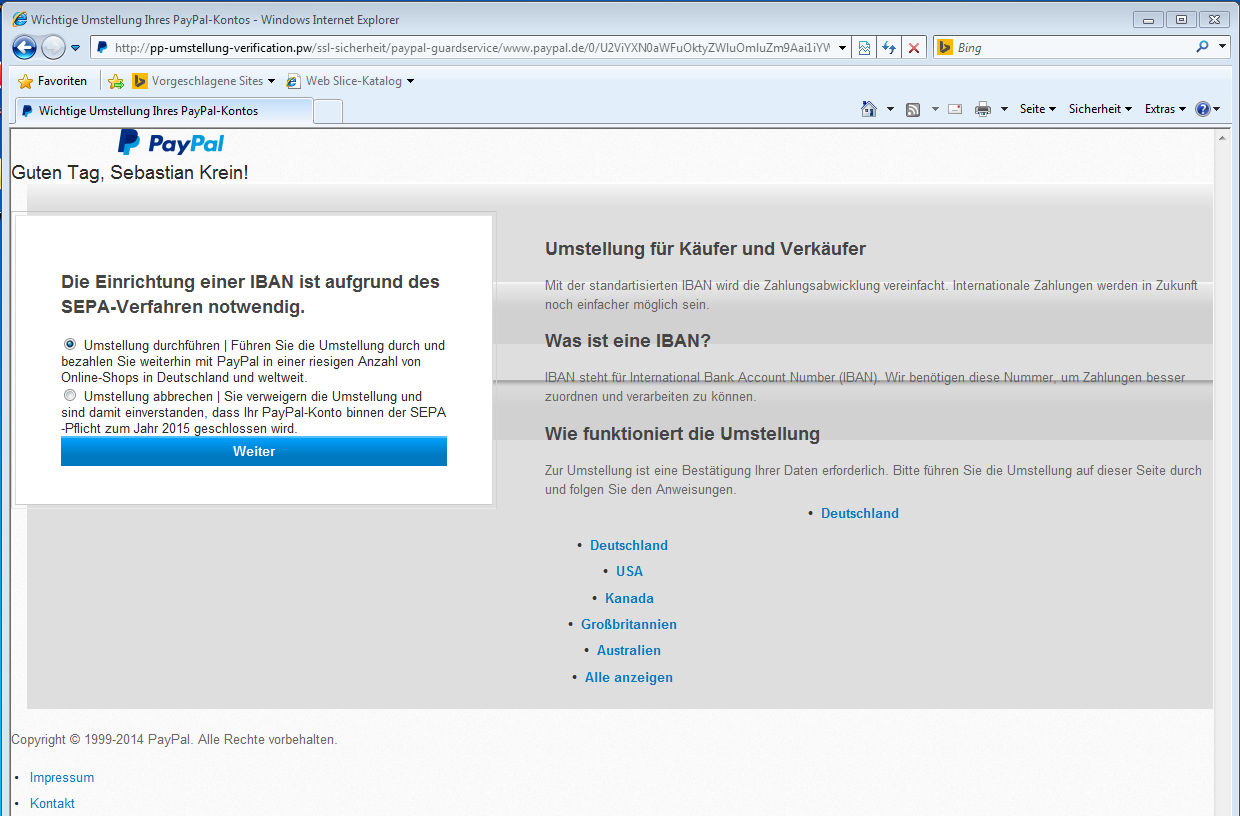The image size is (1240, 816).
Task: Click the Home page icon
Action: pyautogui.click(x=870, y=109)
